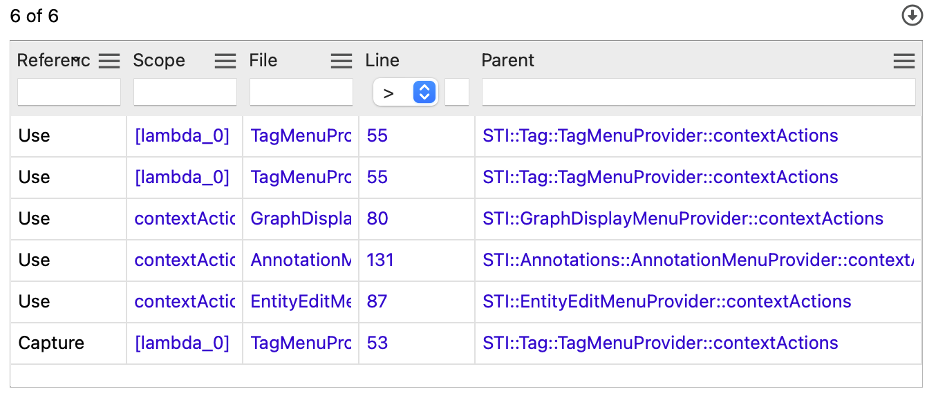
Task: Open the GraphDispla file link
Action: click(301, 218)
